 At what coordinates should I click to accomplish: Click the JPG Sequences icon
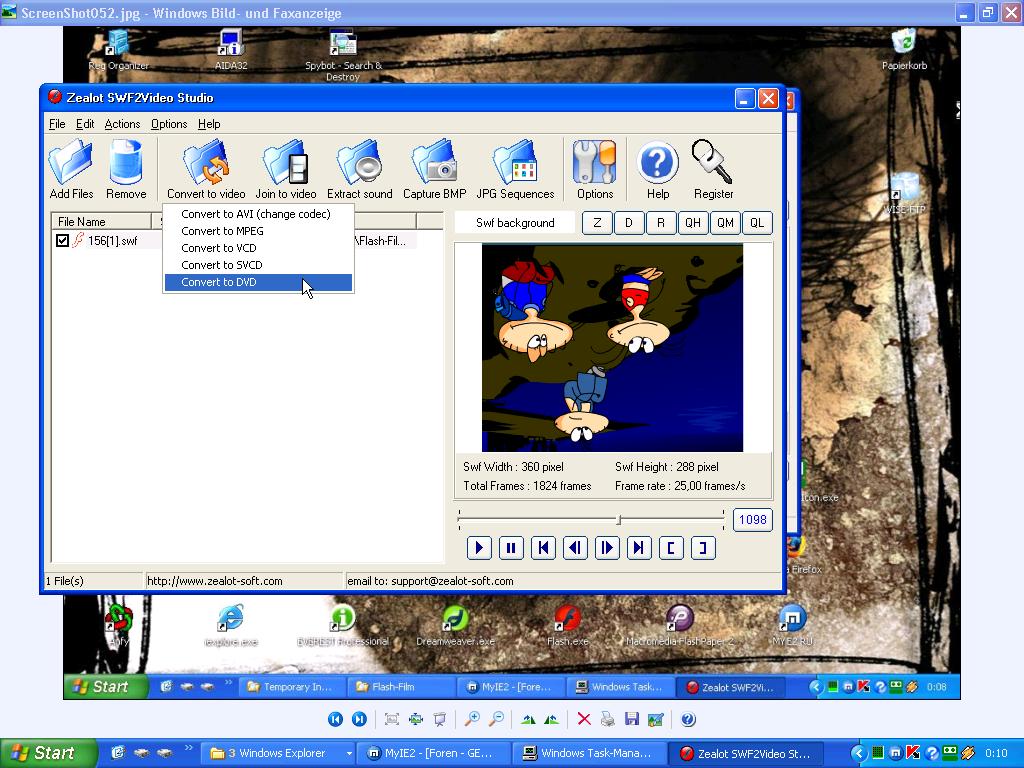515,162
